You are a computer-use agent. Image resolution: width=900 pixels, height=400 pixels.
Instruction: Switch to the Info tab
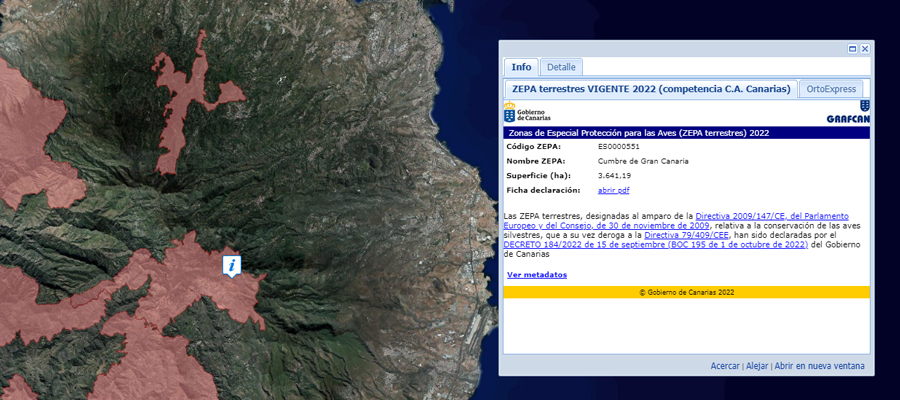521,67
